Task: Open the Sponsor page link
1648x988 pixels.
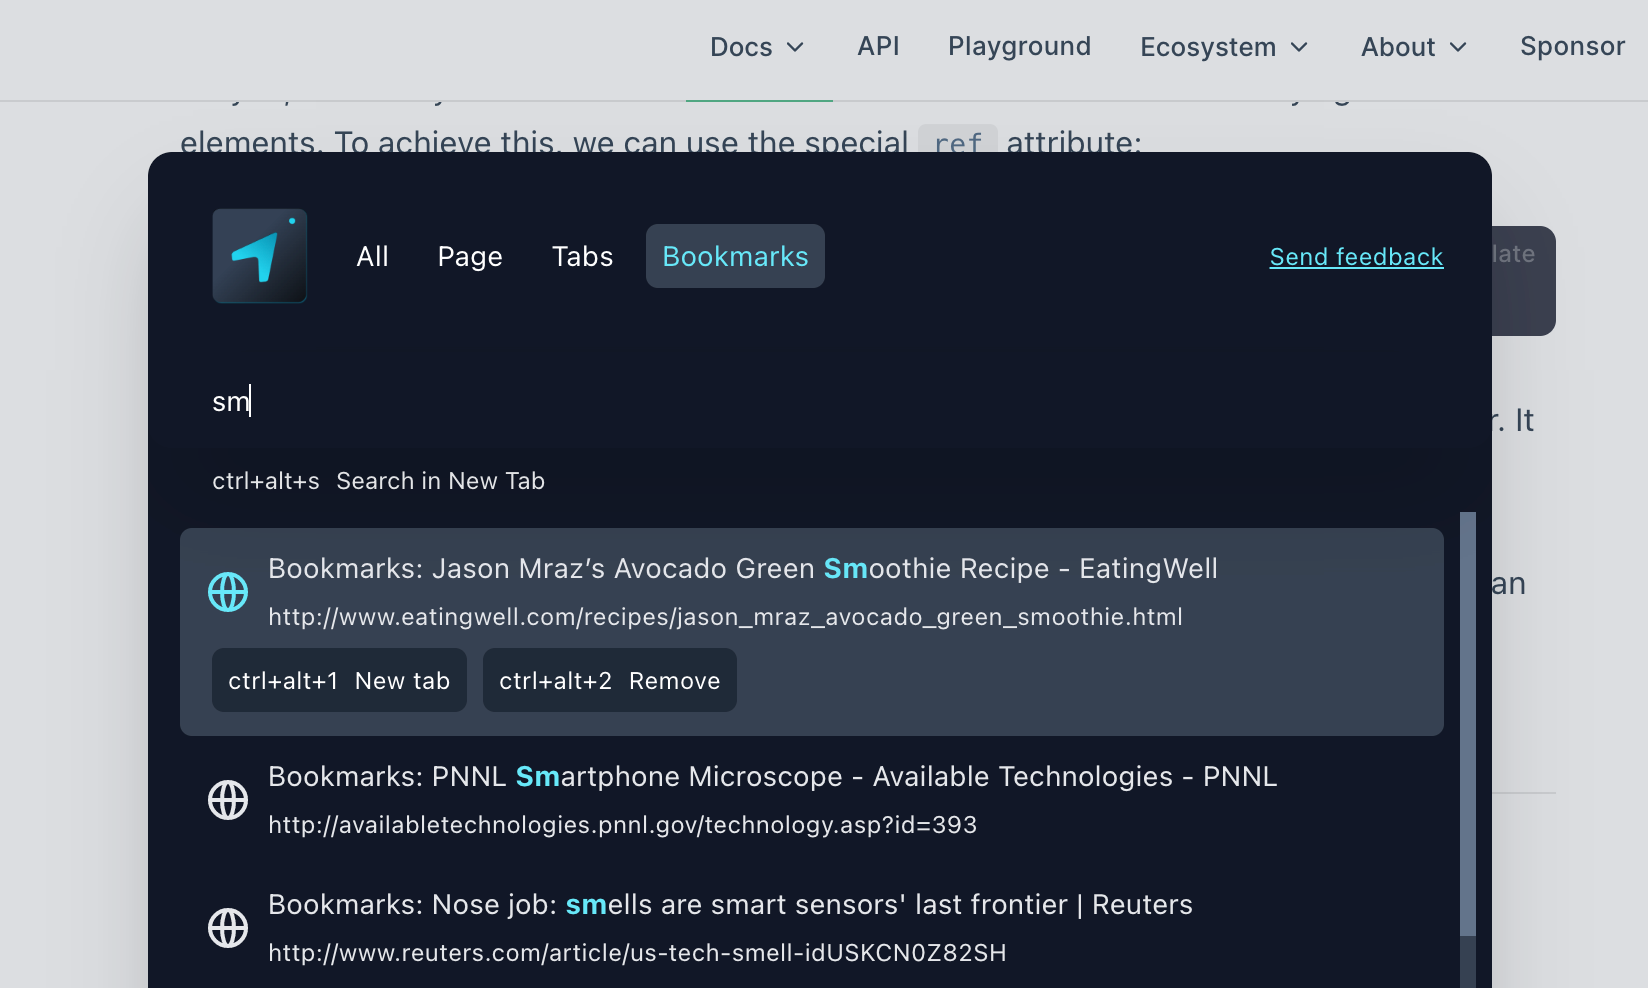Action: [x=1572, y=47]
